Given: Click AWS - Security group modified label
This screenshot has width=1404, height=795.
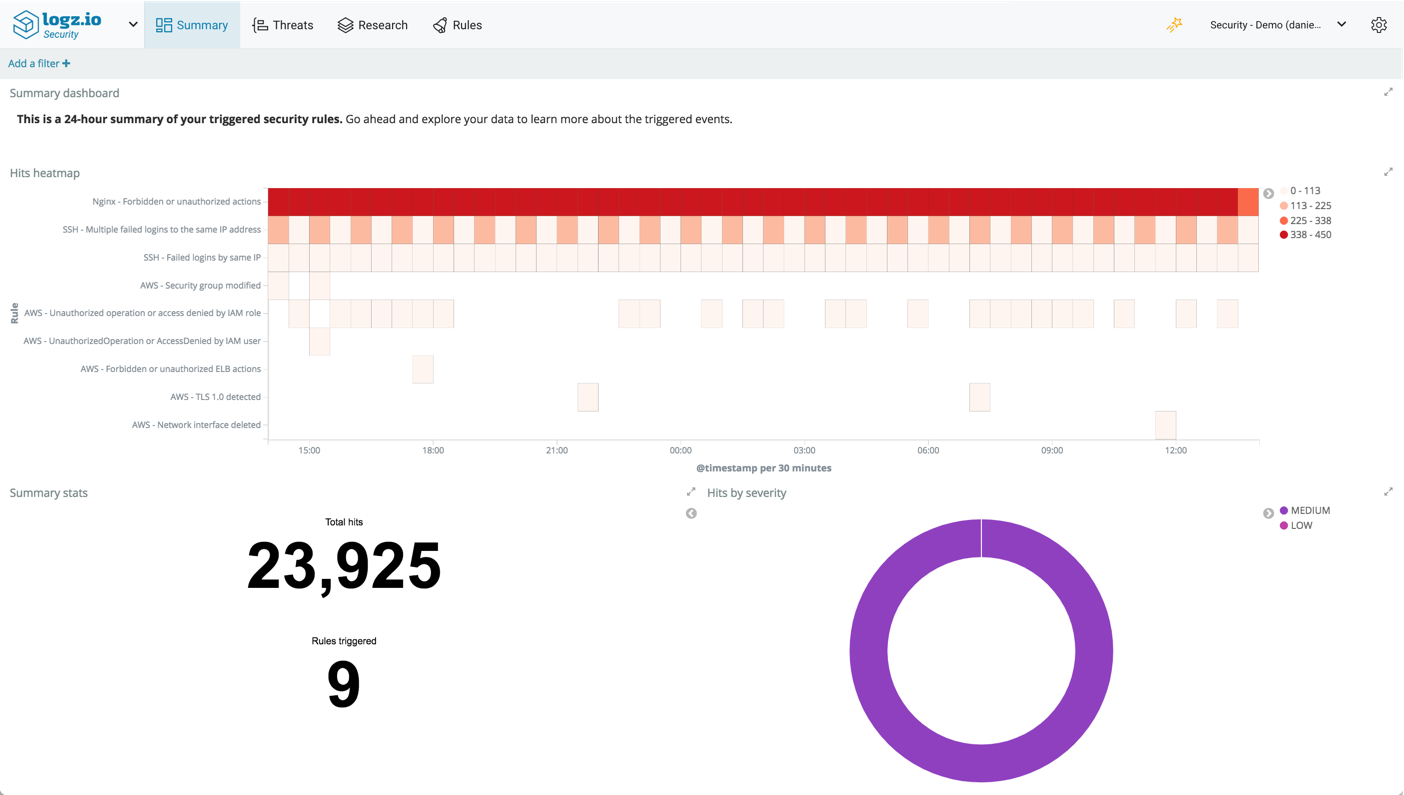Looking at the screenshot, I should click(200, 285).
